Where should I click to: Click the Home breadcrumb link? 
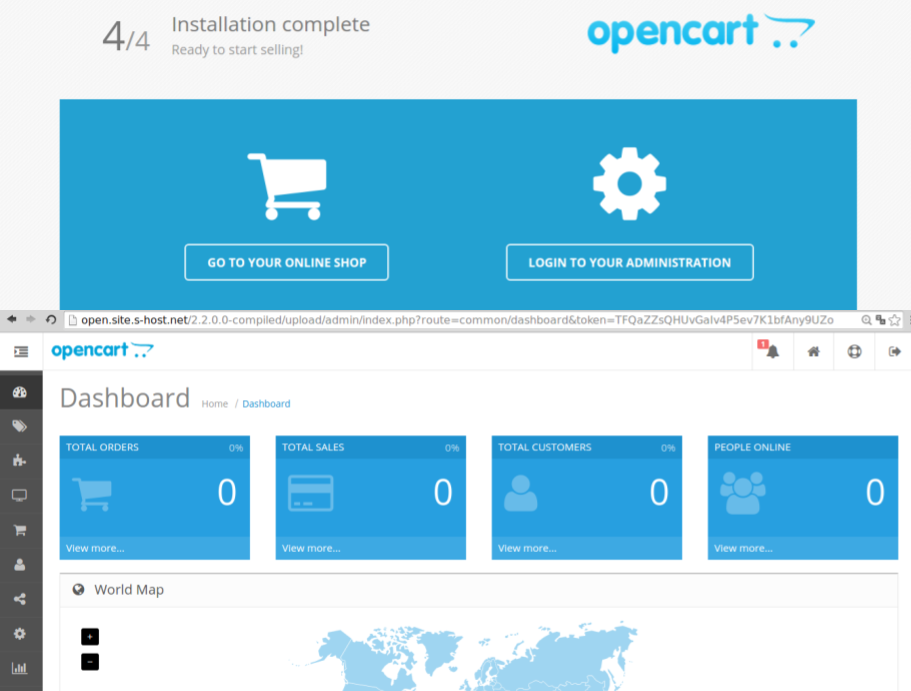pos(214,403)
